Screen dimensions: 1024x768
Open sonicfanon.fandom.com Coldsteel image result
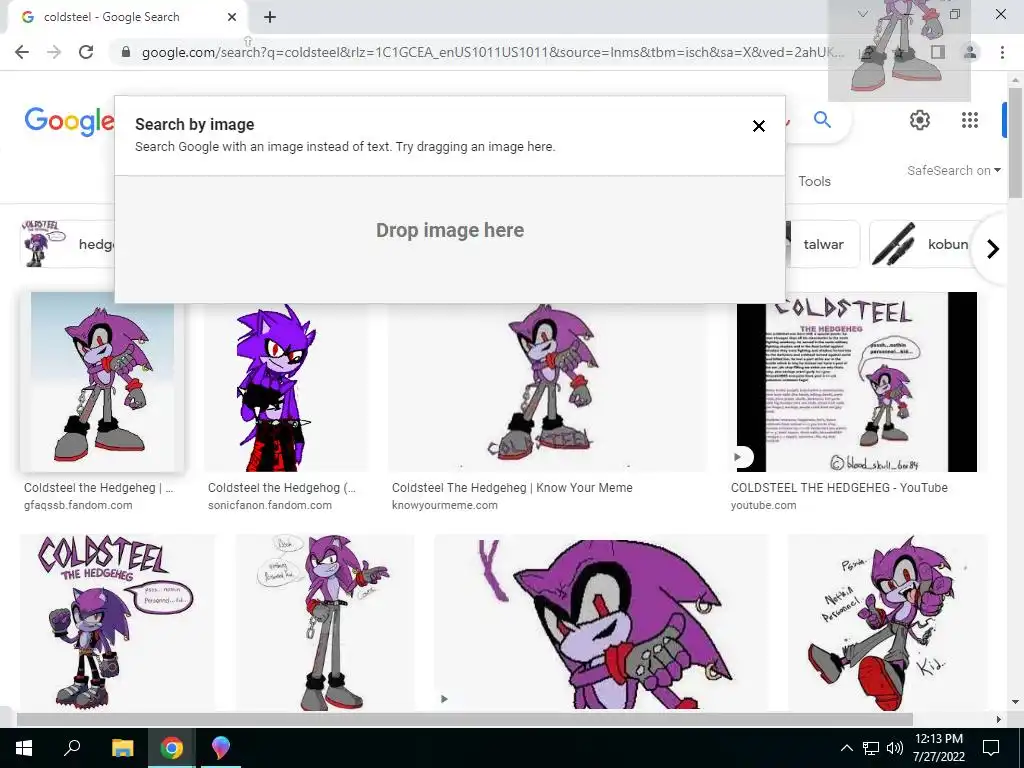(x=286, y=387)
